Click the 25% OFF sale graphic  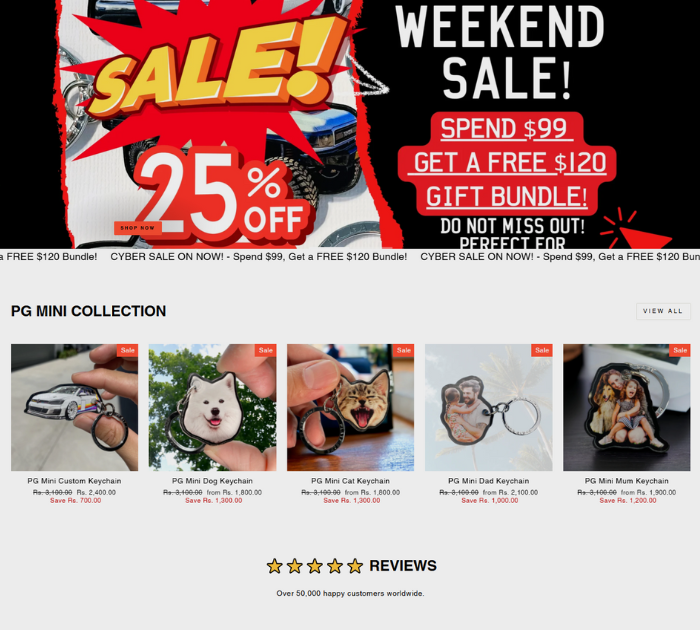pos(223,194)
